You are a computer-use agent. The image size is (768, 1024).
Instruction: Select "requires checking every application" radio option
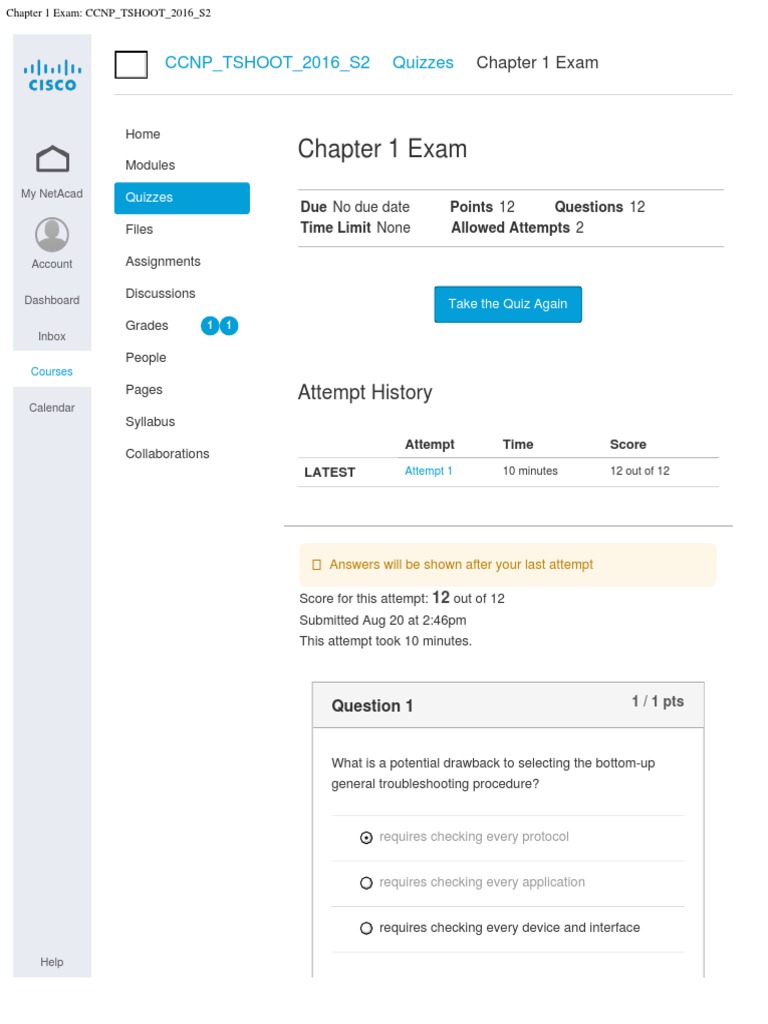pos(366,883)
